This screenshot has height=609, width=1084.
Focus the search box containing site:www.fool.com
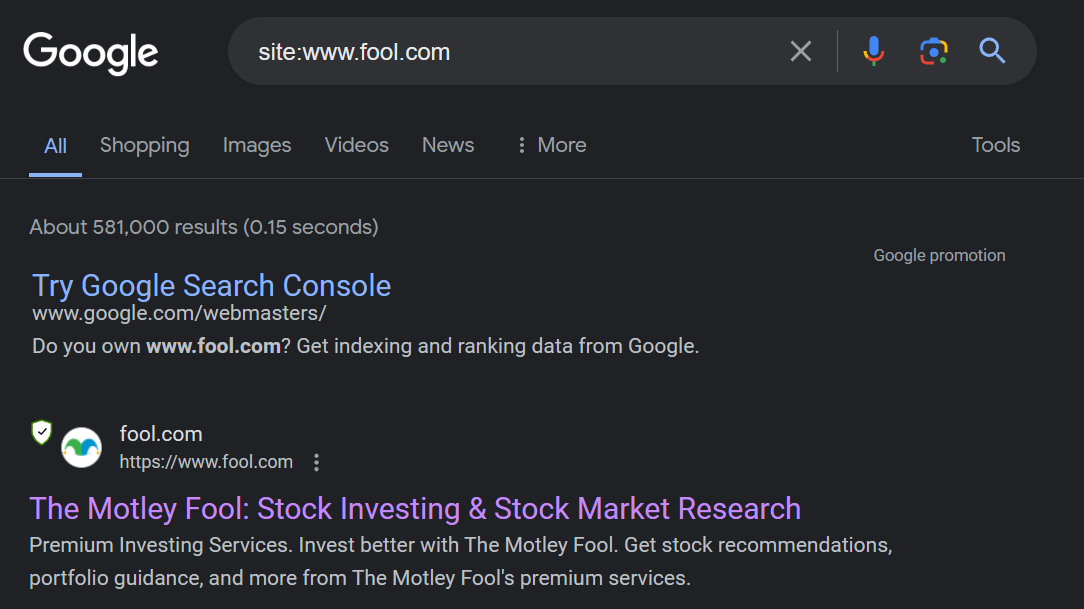tap(500, 52)
